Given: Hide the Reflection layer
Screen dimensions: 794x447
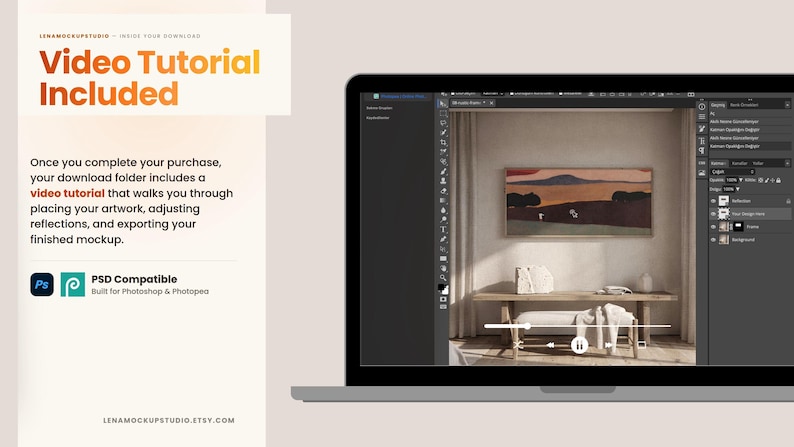Looking at the screenshot, I should 713,201.
